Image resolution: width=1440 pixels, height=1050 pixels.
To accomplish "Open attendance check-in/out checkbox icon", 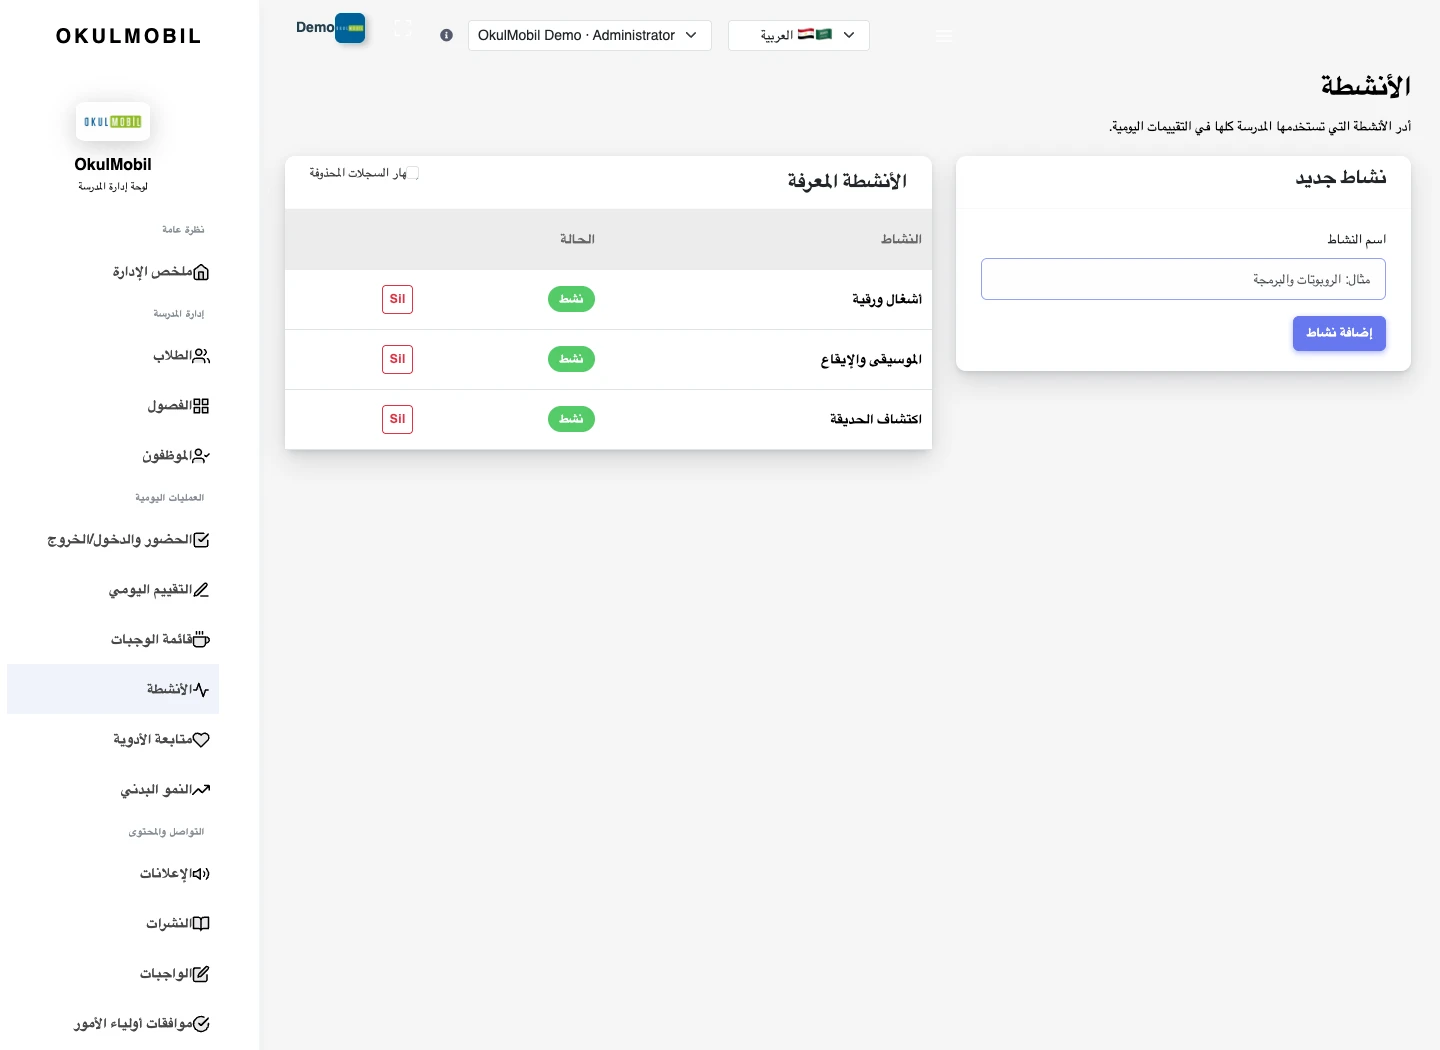I will [x=201, y=540].
